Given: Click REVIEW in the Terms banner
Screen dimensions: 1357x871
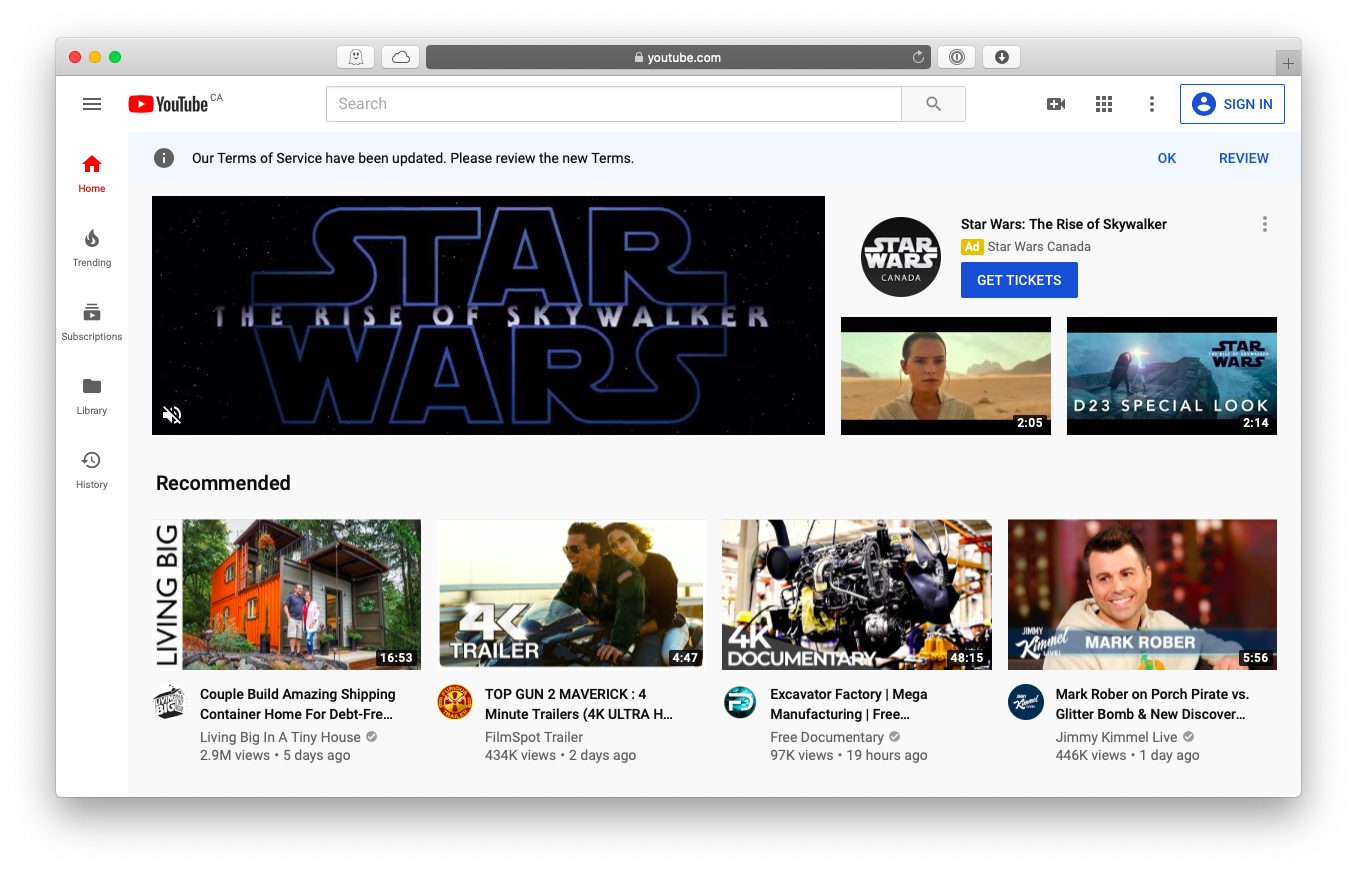Looking at the screenshot, I should (x=1244, y=158).
